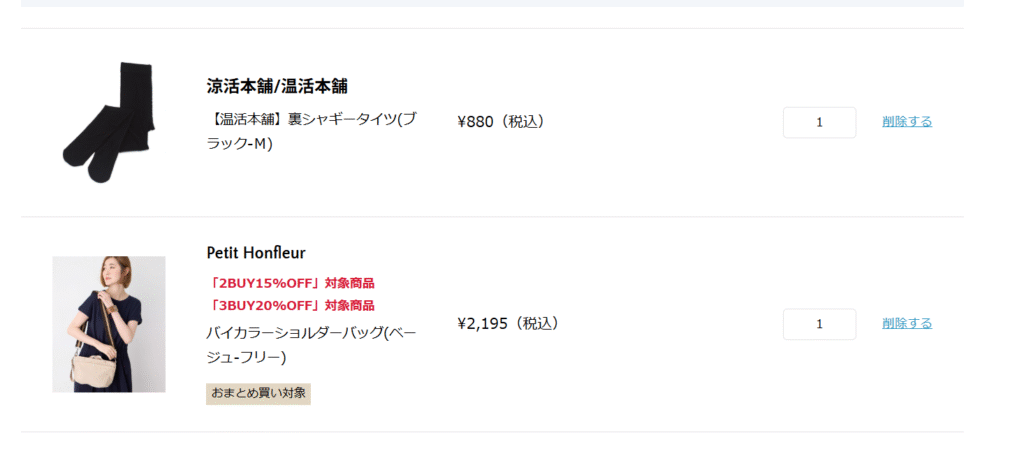Click the pale blue strip at the top
1024x456 pixels.
(492, 3)
